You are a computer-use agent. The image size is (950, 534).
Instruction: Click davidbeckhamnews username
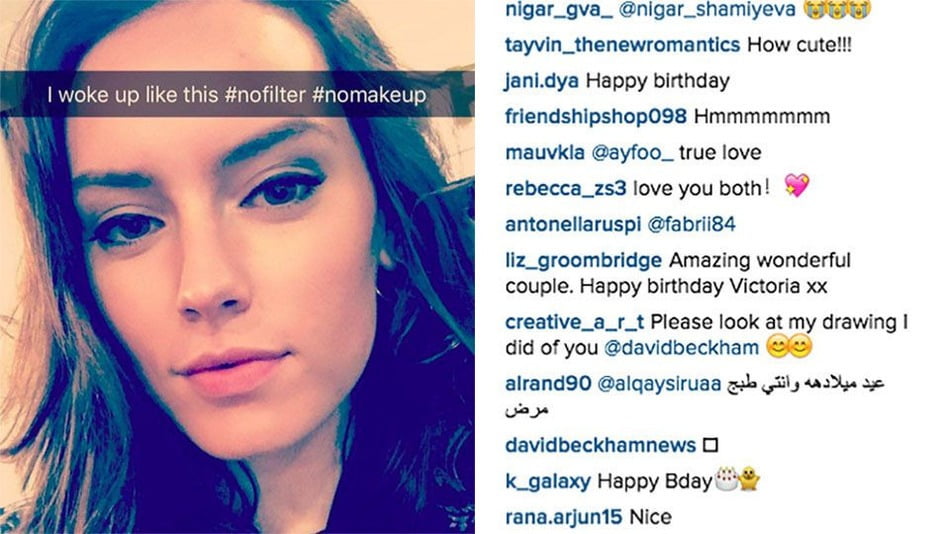[x=599, y=445]
